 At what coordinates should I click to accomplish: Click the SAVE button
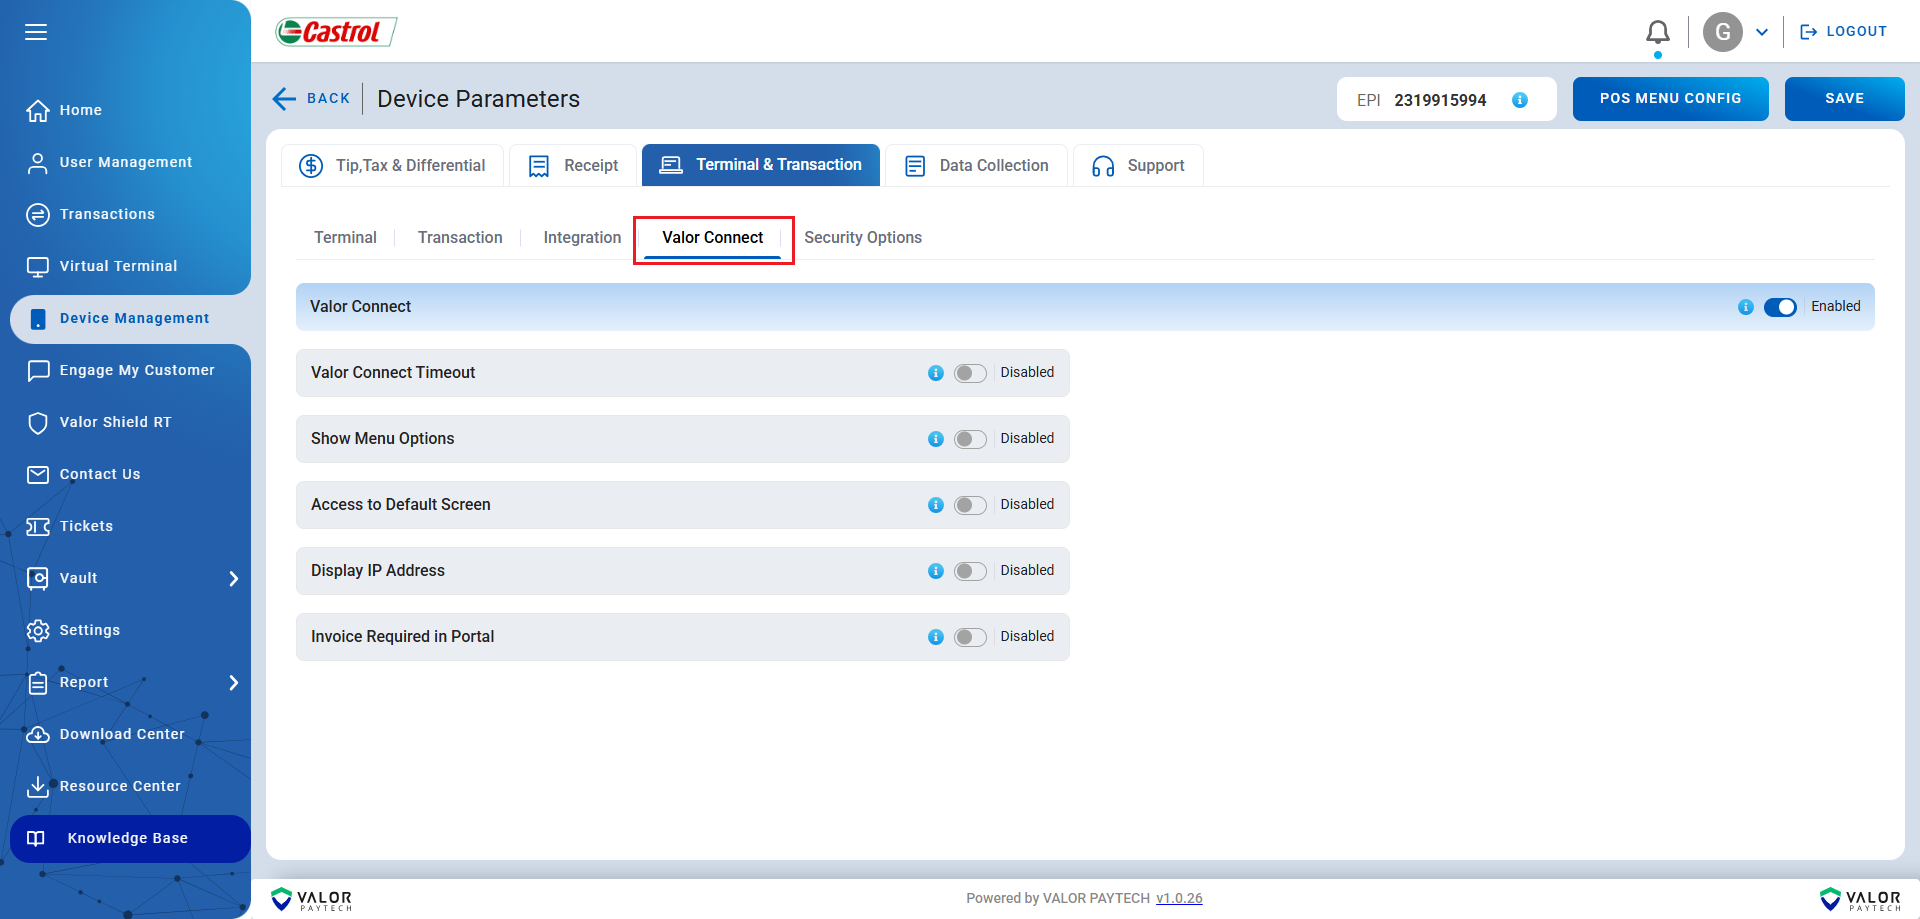[x=1845, y=99]
